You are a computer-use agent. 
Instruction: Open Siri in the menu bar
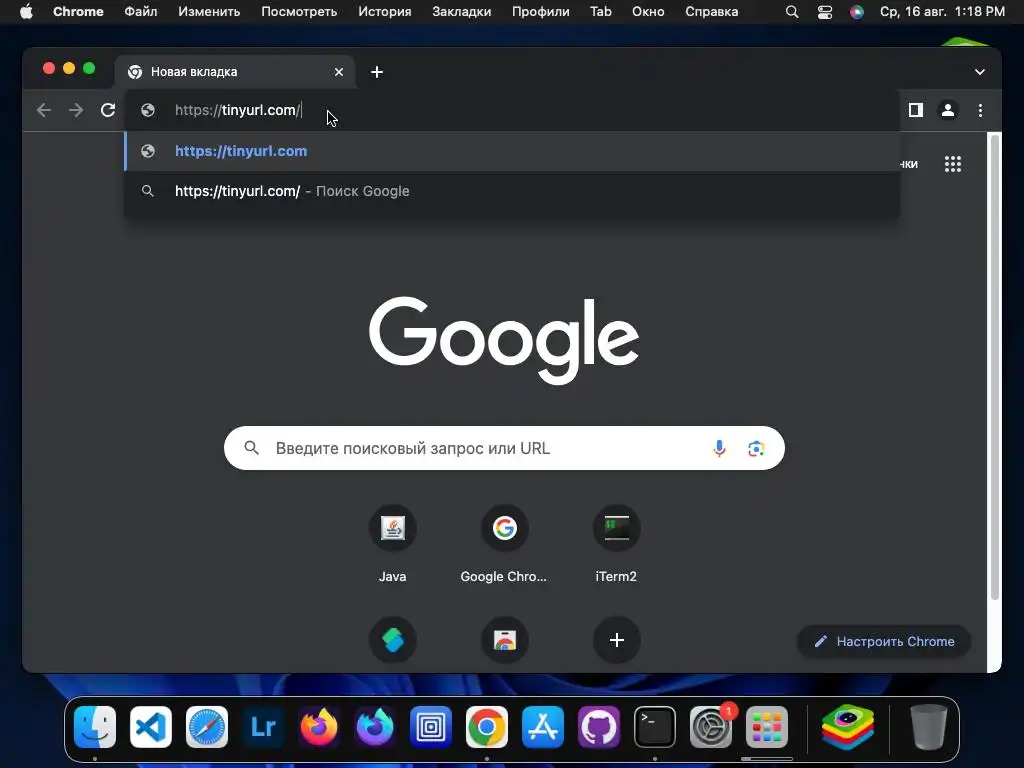pyautogui.click(x=857, y=12)
